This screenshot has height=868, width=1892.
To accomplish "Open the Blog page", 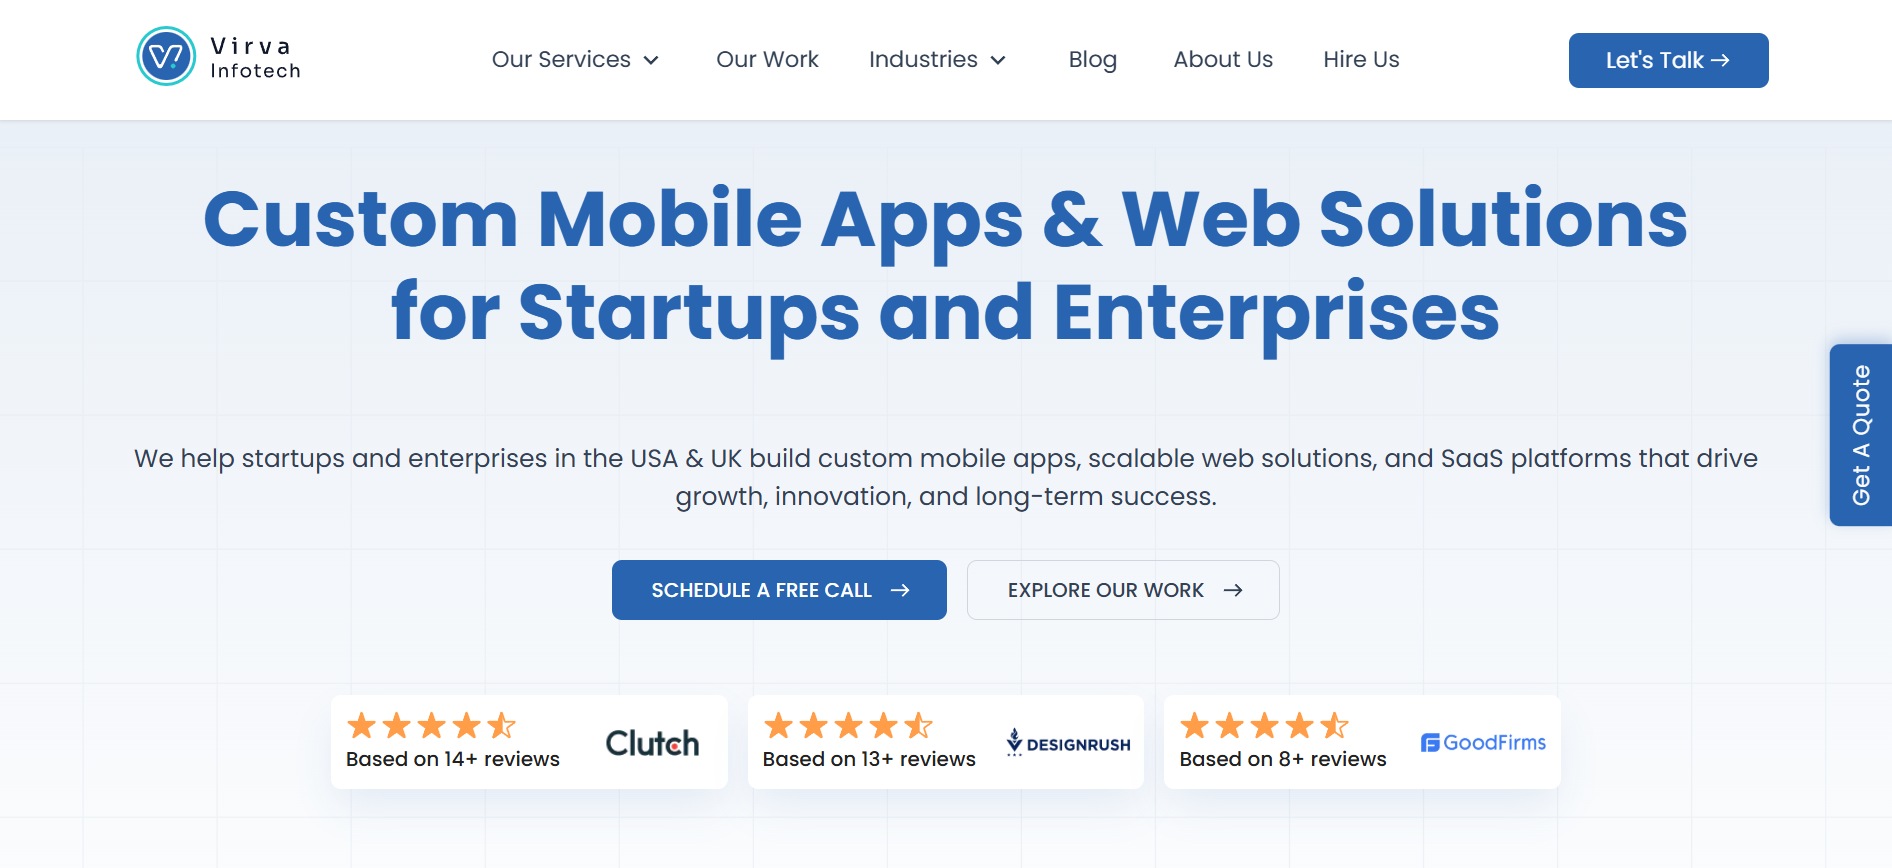I will point(1092,60).
